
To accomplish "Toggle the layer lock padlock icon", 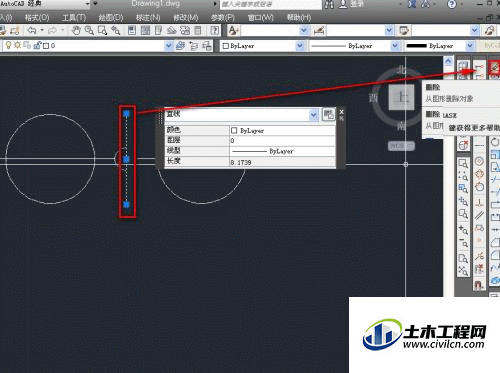I will click(x=37, y=45).
